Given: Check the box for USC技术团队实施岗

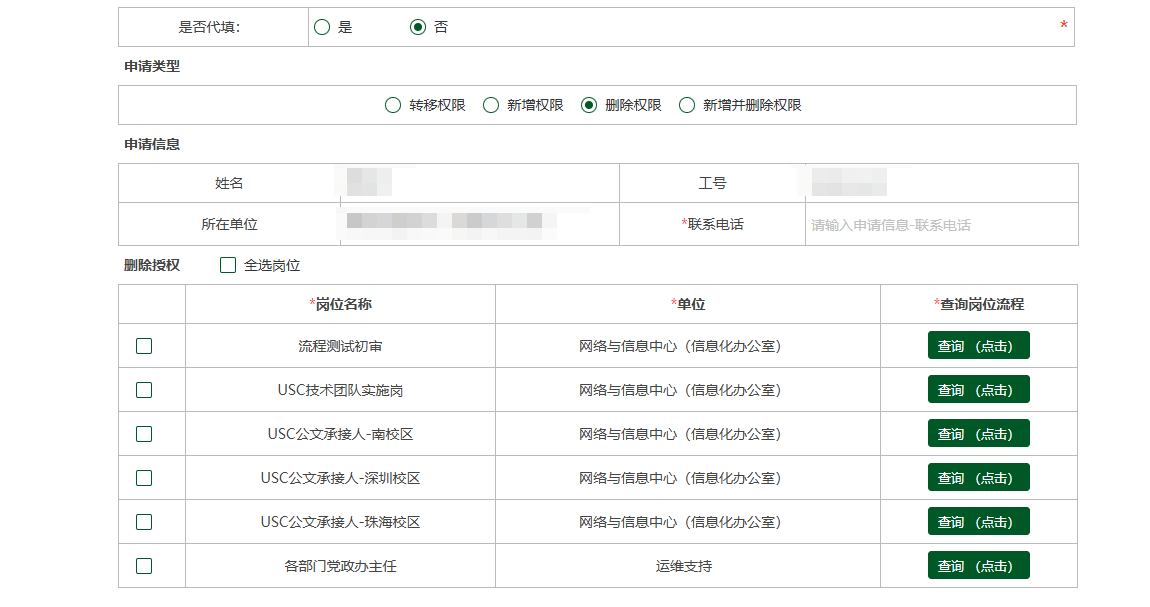Looking at the screenshot, I should 144,390.
